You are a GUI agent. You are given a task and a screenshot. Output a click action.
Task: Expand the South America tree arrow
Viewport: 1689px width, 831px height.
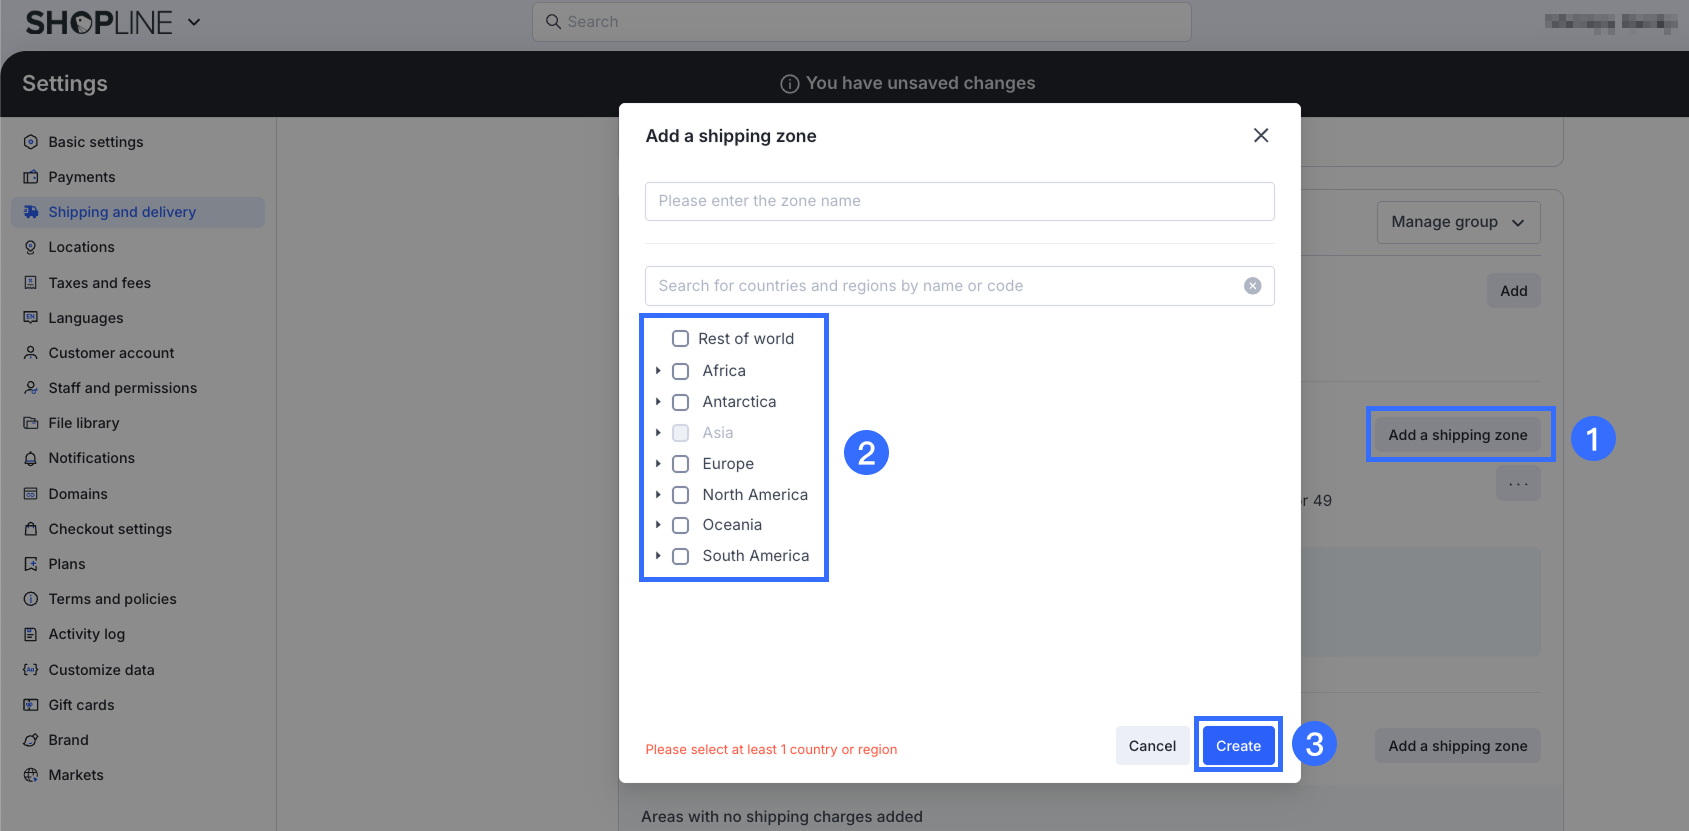pos(658,556)
